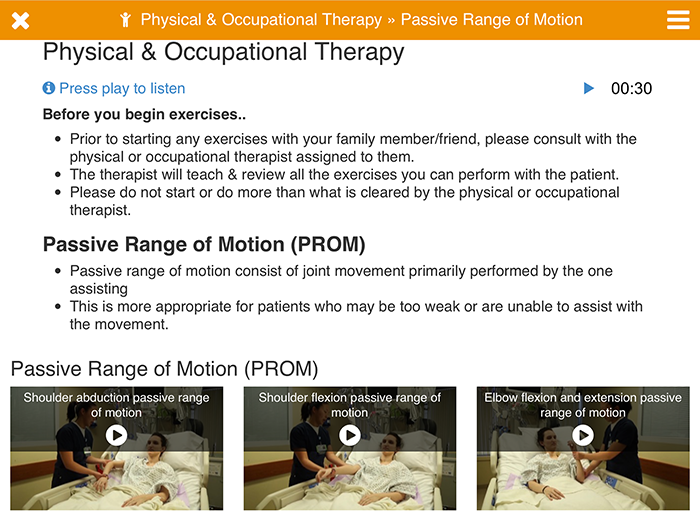Viewport: 700px width, 525px height.
Task: Click the info icon beside Press play
Action: click(49, 88)
